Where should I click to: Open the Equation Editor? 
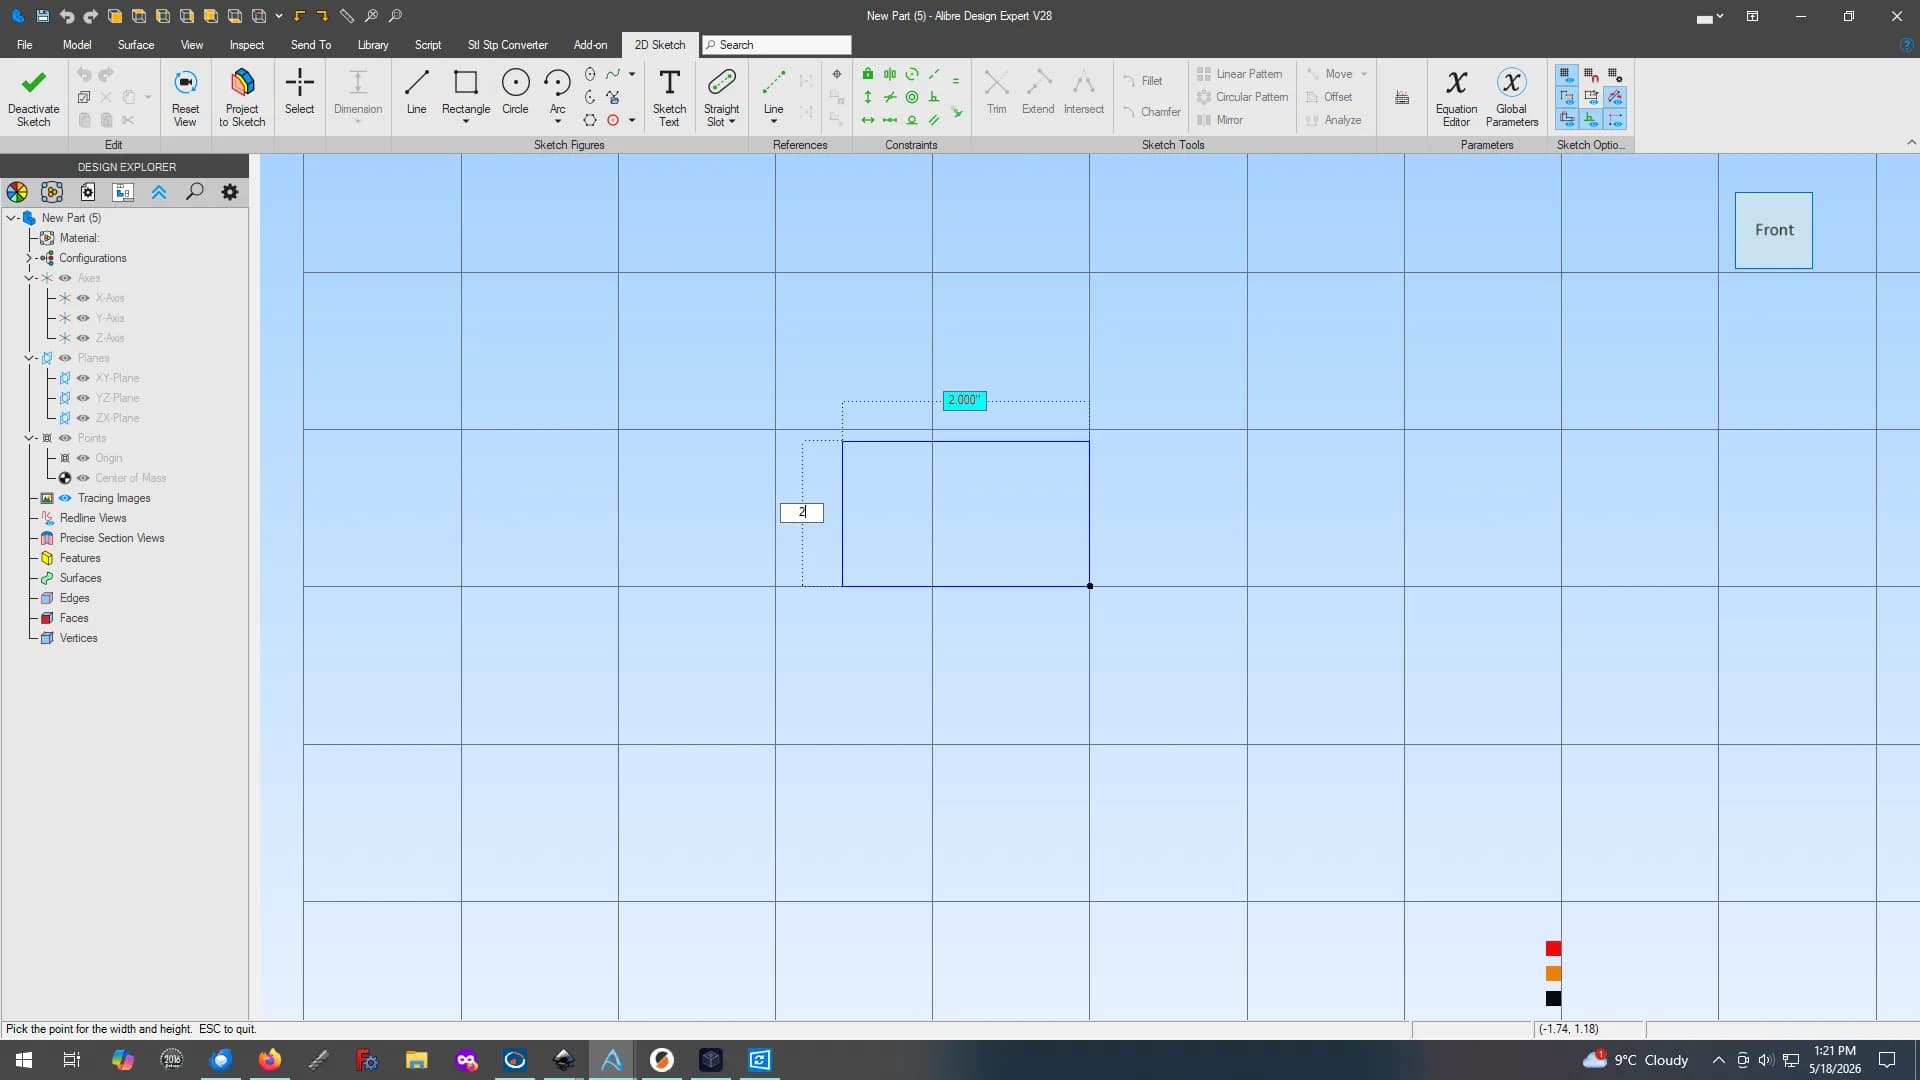point(1456,97)
